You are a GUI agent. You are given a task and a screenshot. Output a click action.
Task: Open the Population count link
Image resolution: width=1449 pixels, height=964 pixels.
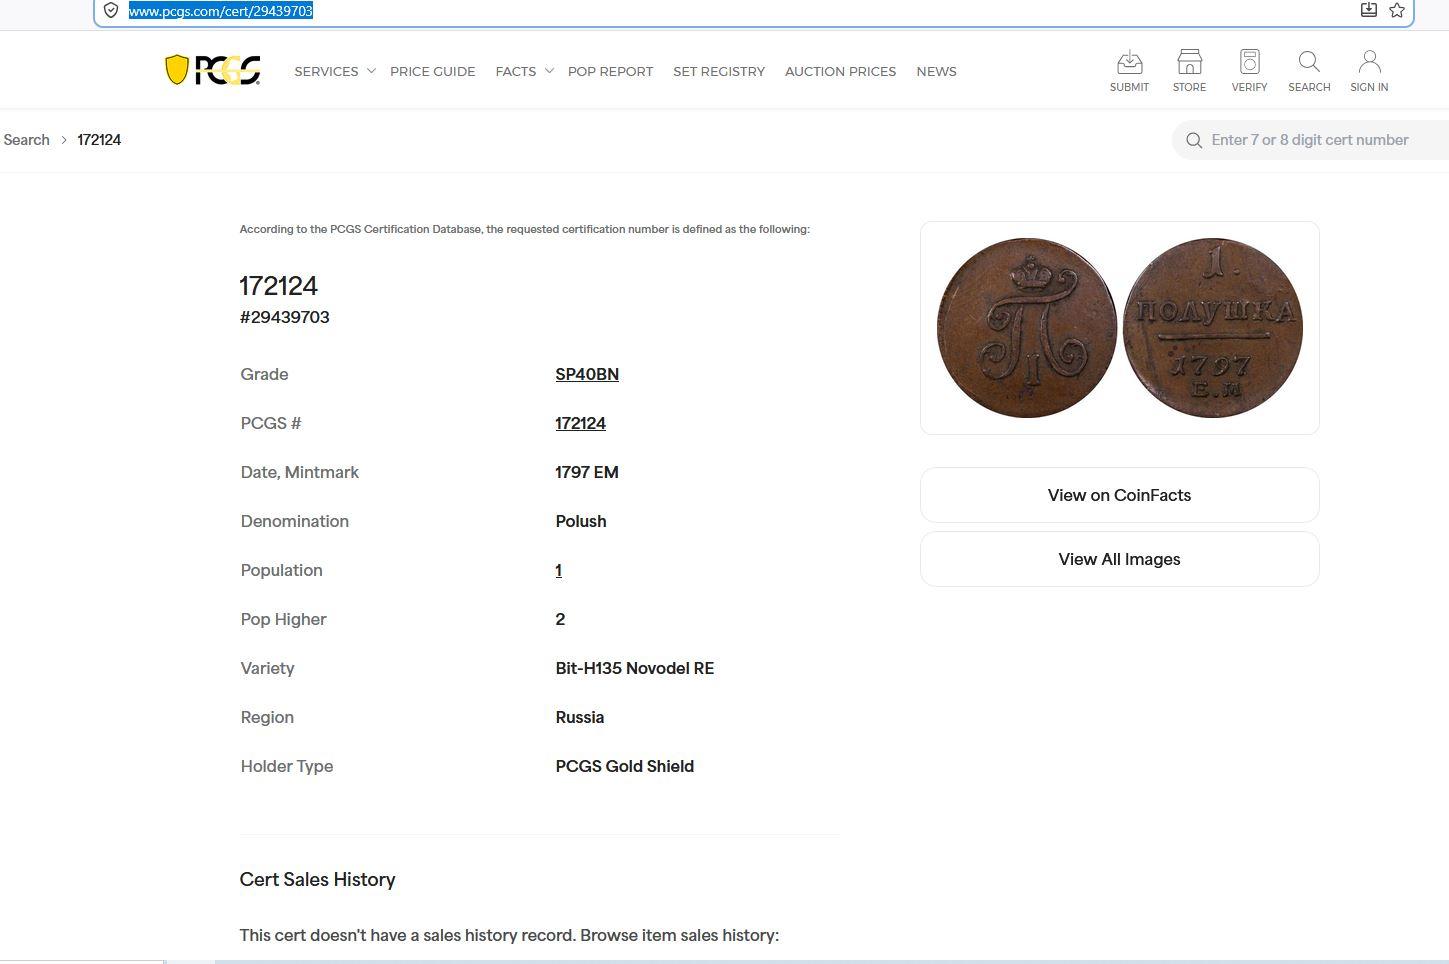pyautogui.click(x=558, y=570)
